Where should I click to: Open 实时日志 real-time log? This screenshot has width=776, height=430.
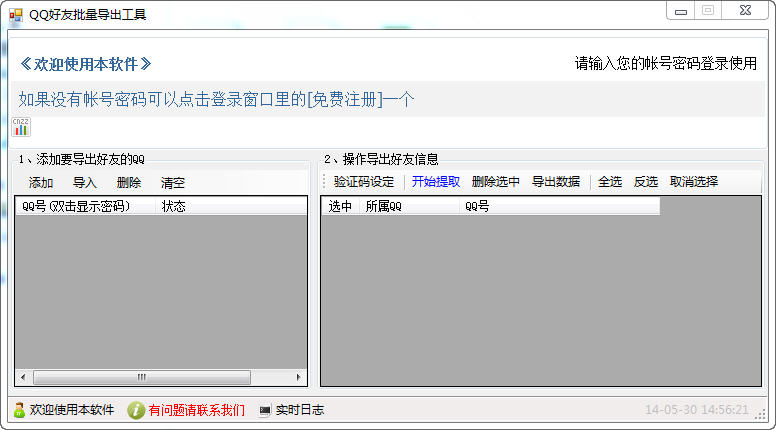coord(299,410)
